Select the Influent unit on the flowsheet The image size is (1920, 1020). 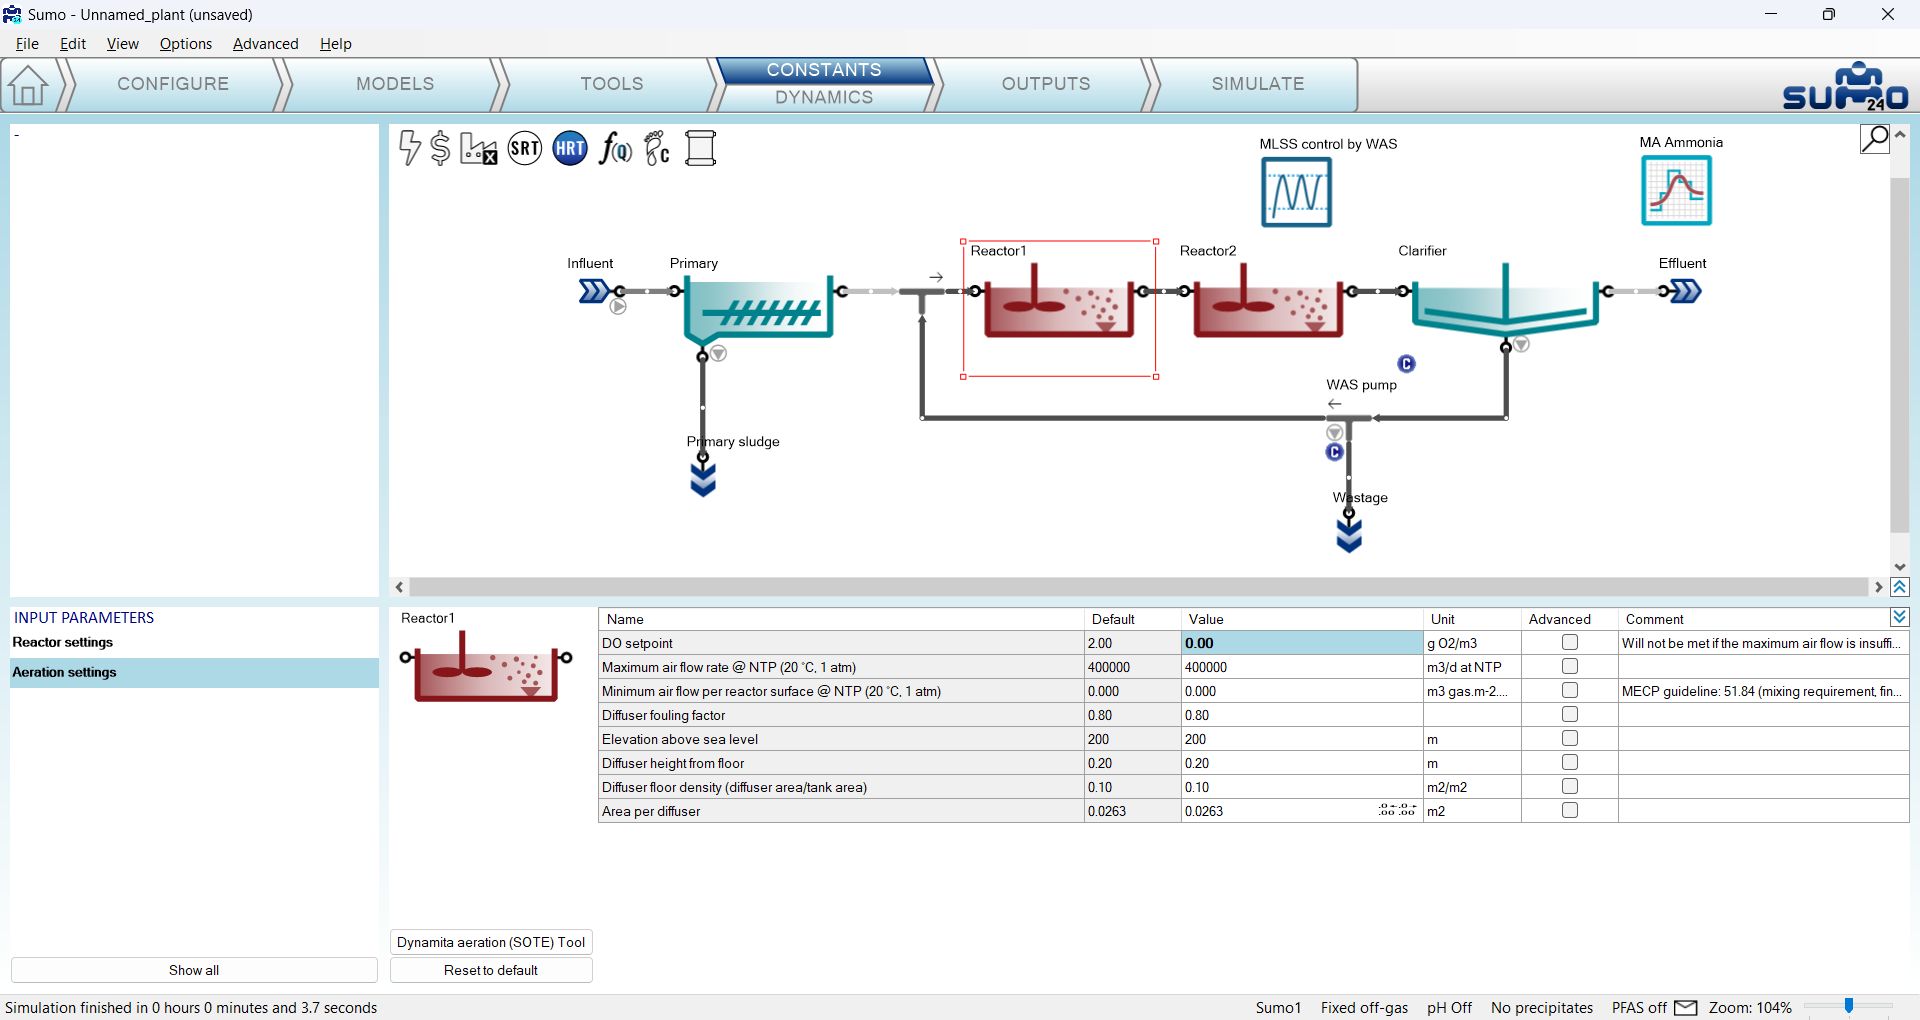point(594,291)
